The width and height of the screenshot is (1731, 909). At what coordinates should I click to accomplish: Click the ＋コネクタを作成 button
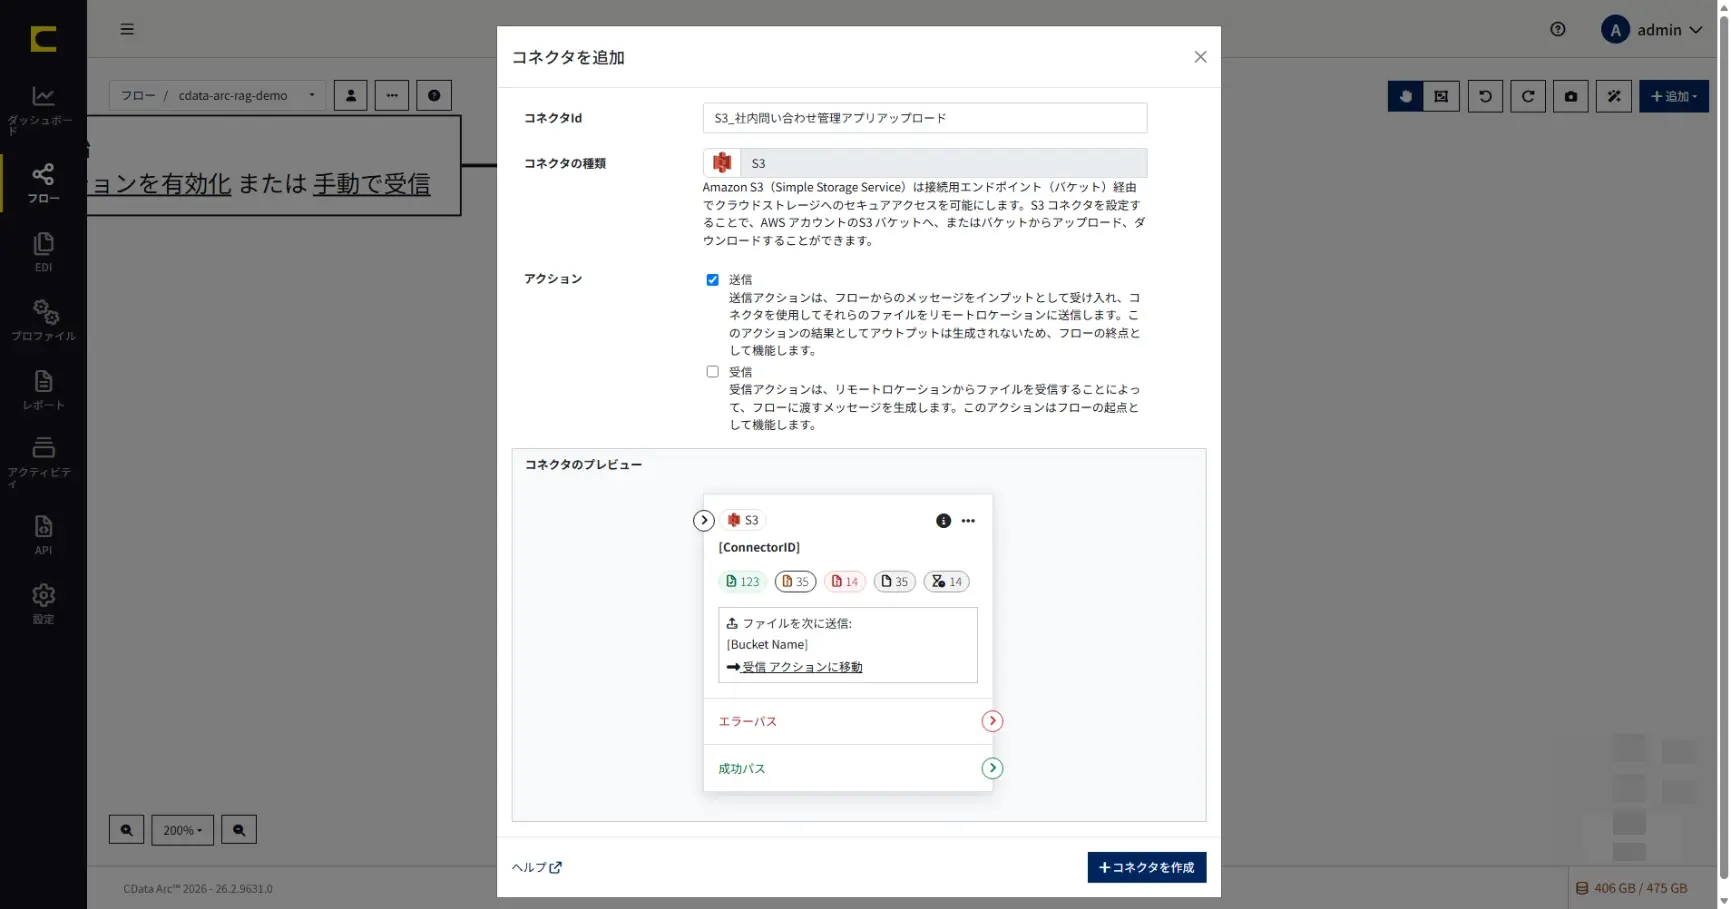tap(1147, 867)
